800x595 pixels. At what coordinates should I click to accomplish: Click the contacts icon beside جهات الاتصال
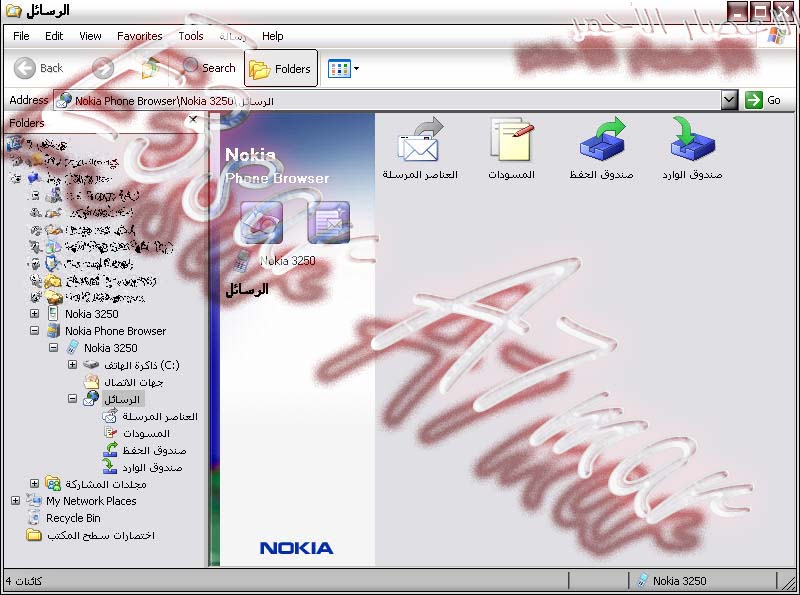(x=91, y=382)
